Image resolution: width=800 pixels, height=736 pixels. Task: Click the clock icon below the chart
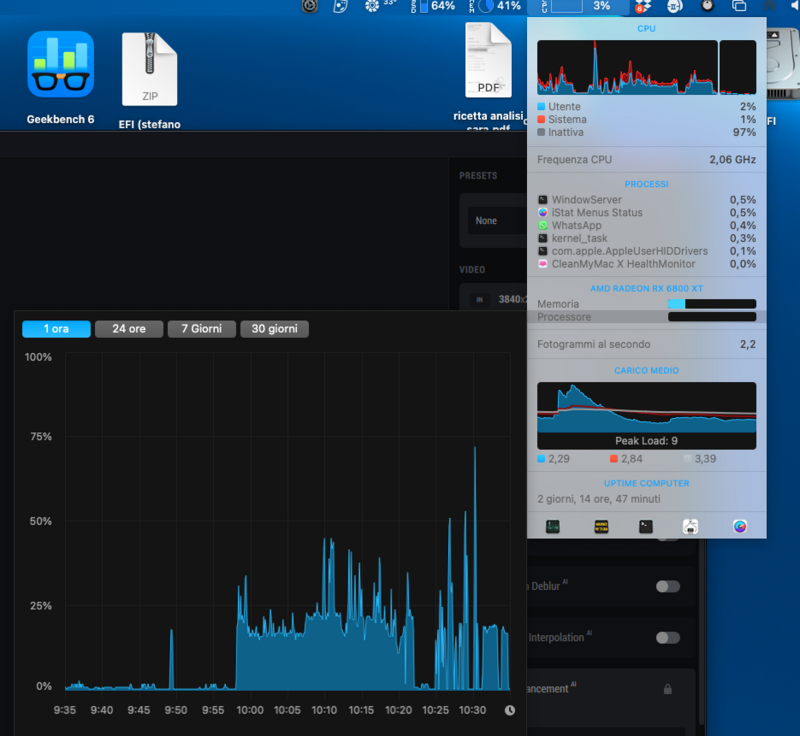510,710
